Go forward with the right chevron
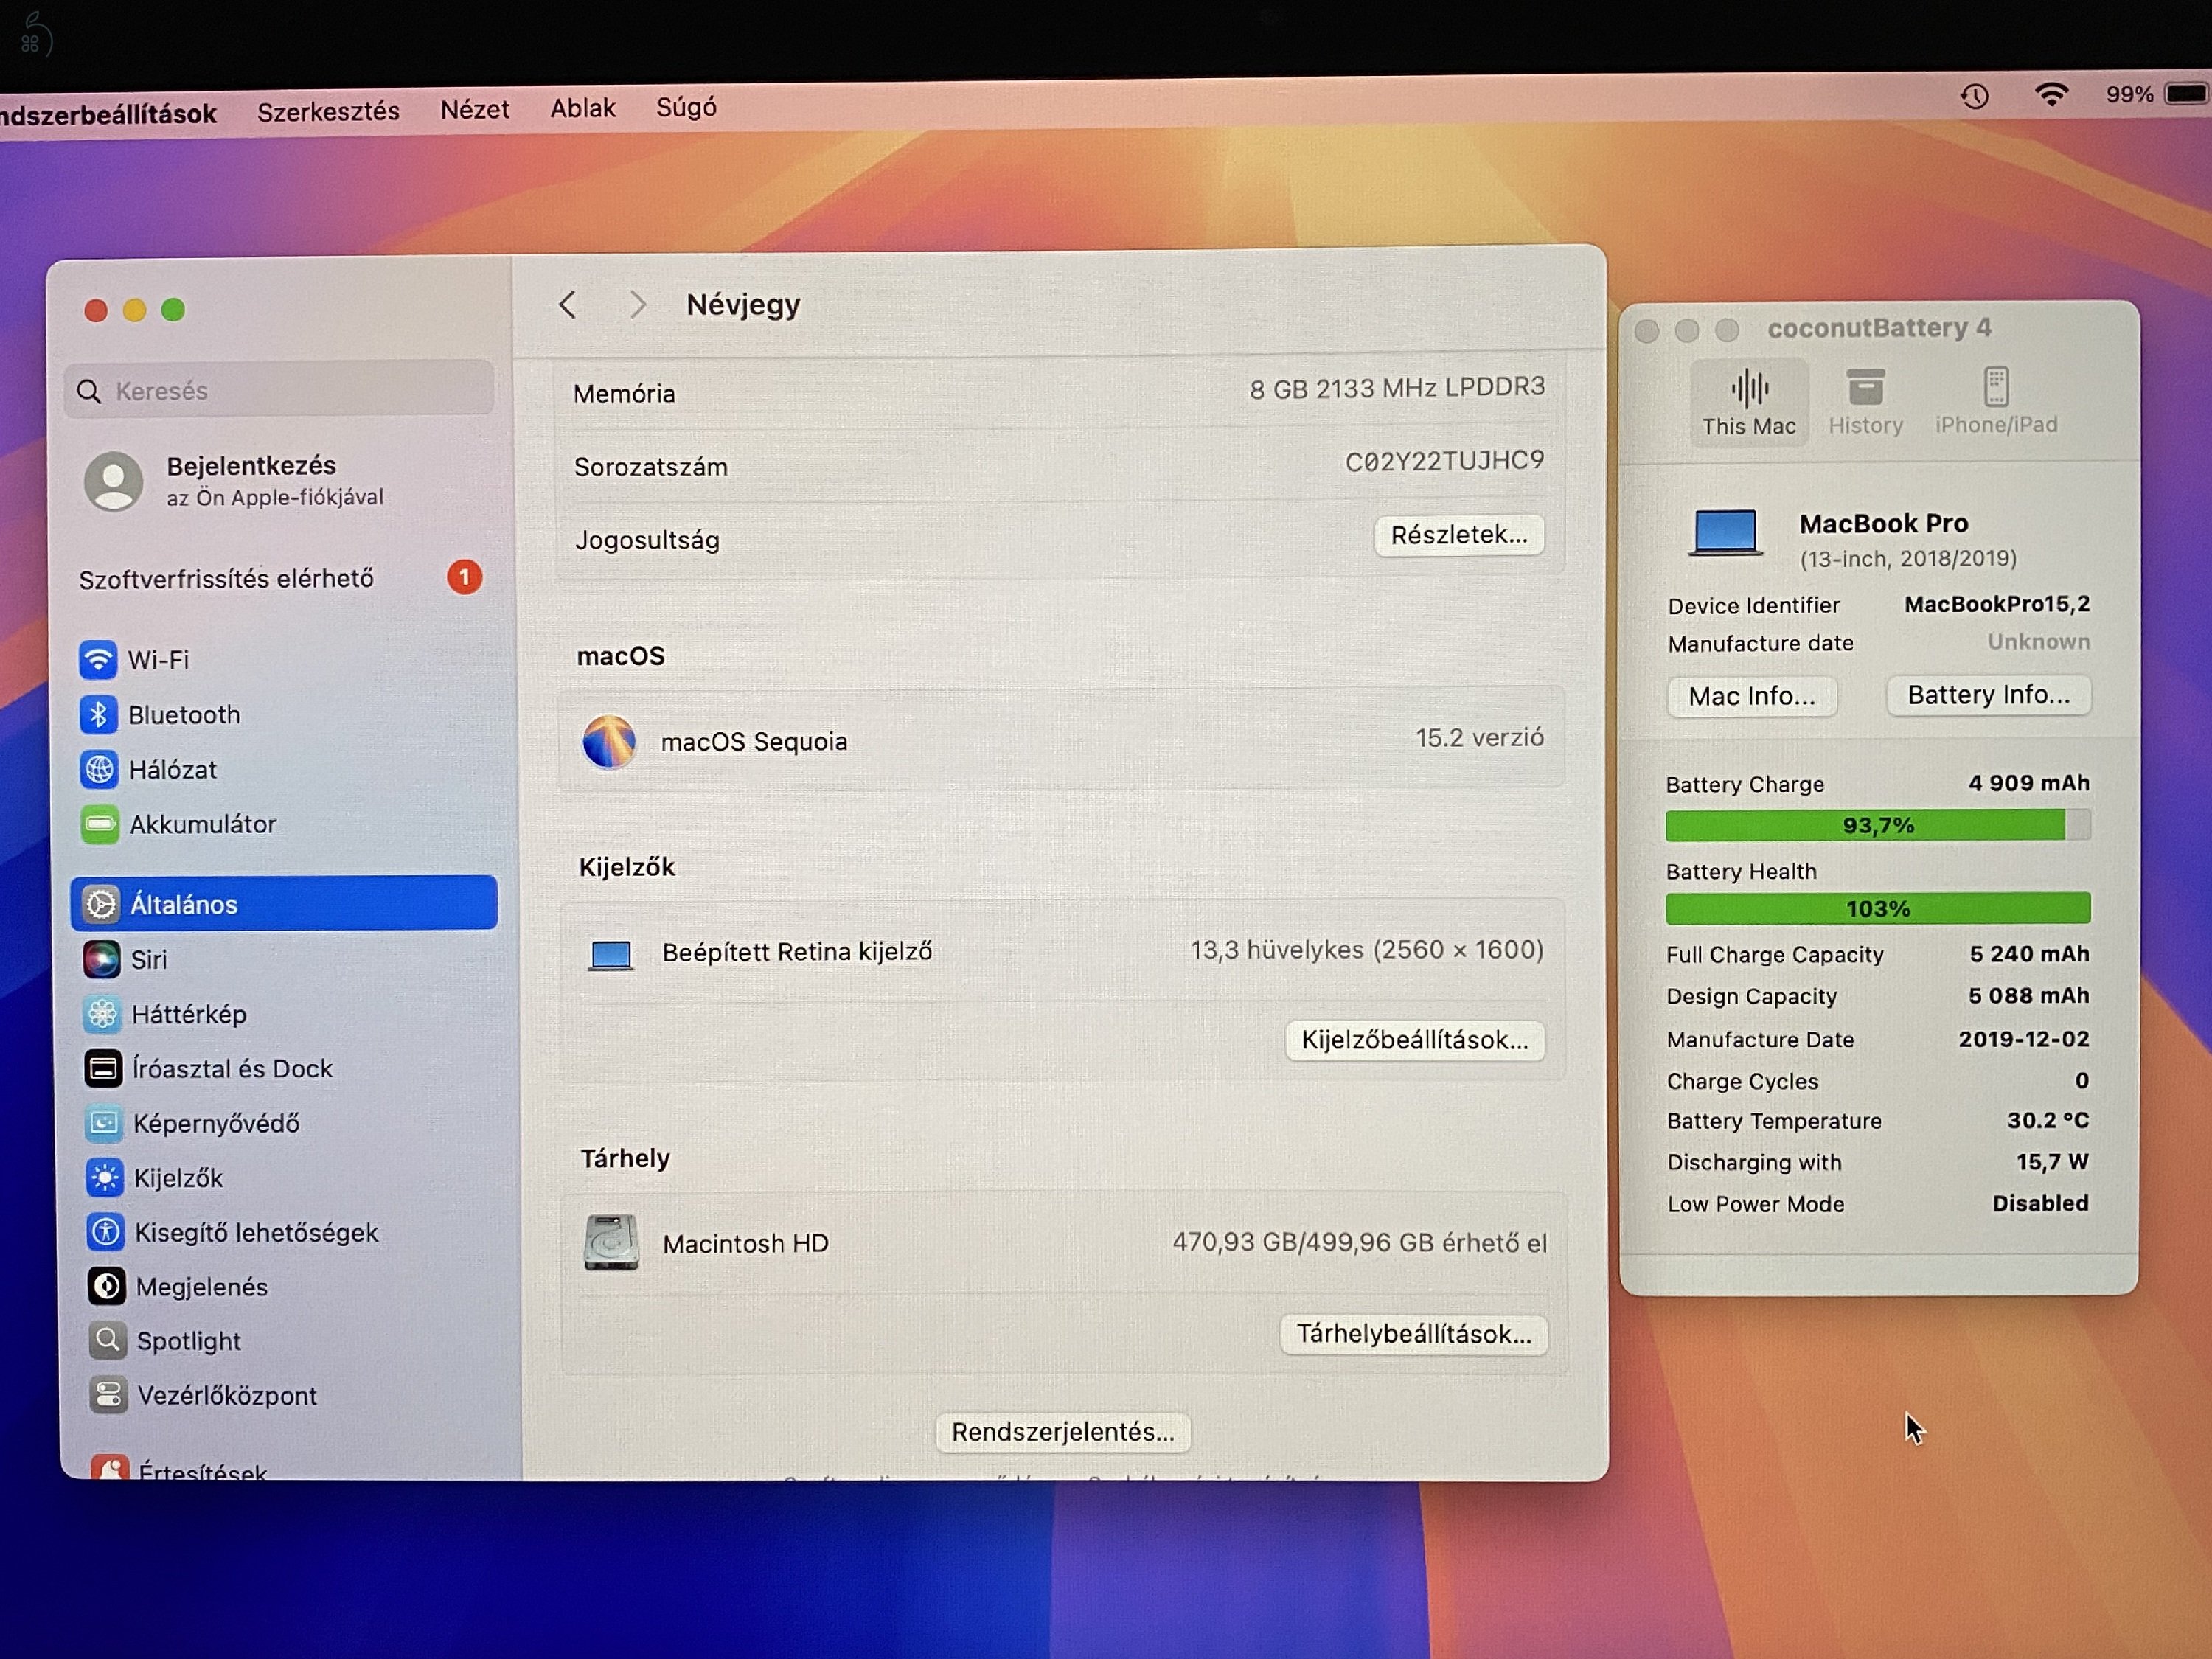The width and height of the screenshot is (2212, 1659). [x=637, y=305]
